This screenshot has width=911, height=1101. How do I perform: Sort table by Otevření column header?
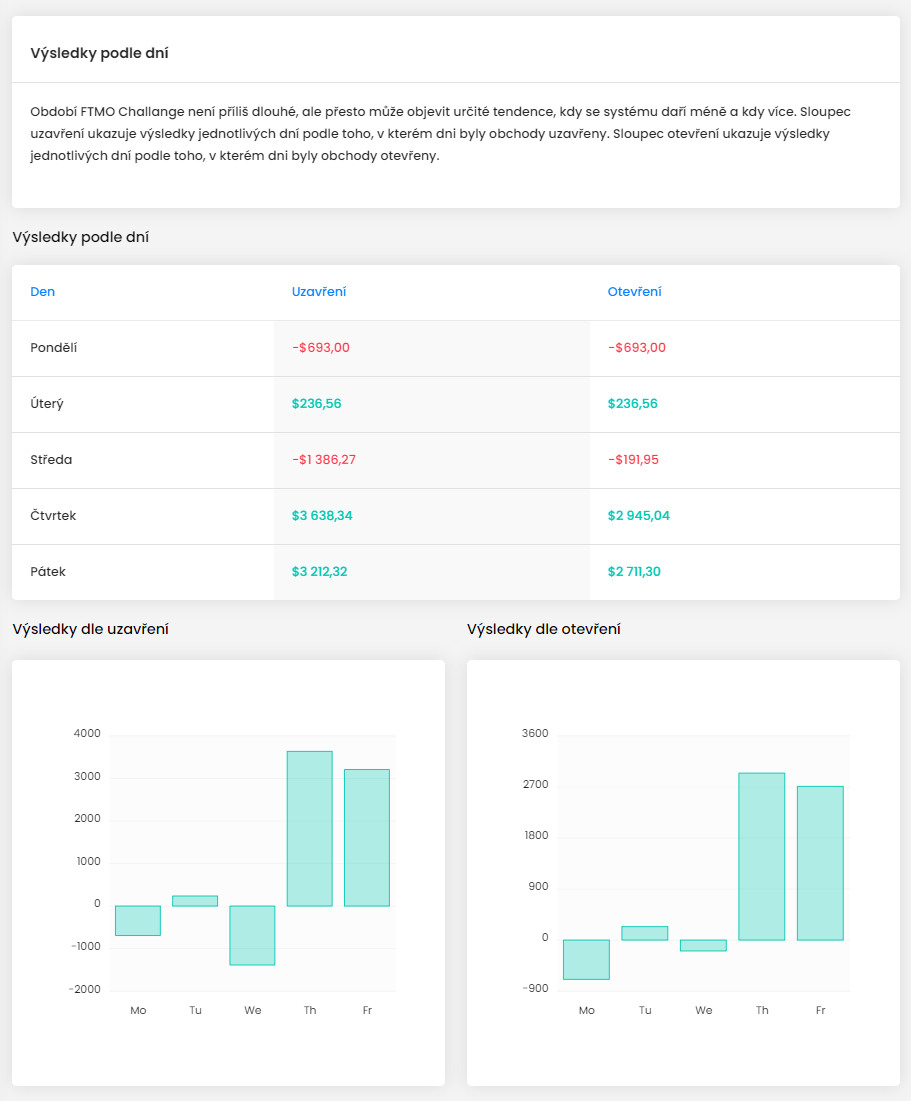coord(634,291)
